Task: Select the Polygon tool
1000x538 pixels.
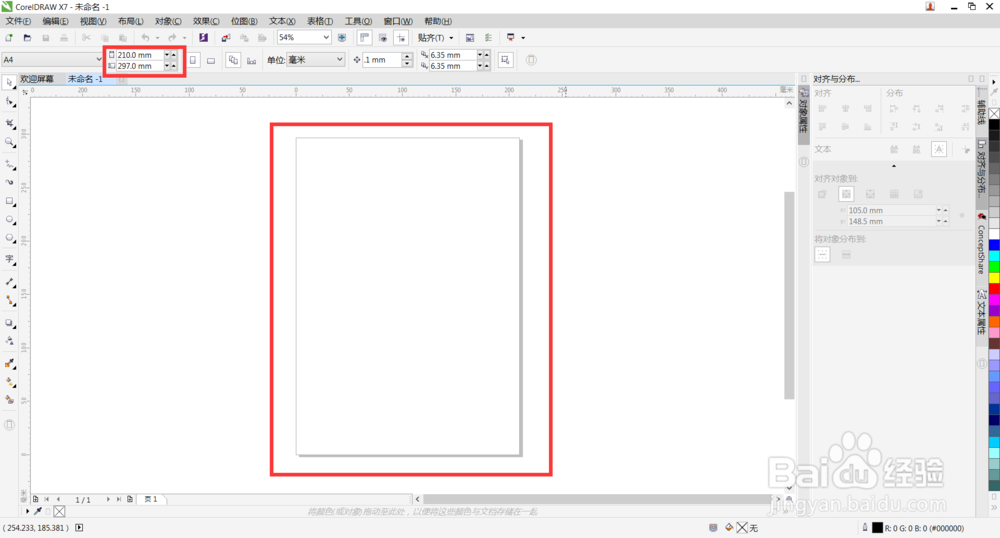Action: pyautogui.click(x=10, y=238)
